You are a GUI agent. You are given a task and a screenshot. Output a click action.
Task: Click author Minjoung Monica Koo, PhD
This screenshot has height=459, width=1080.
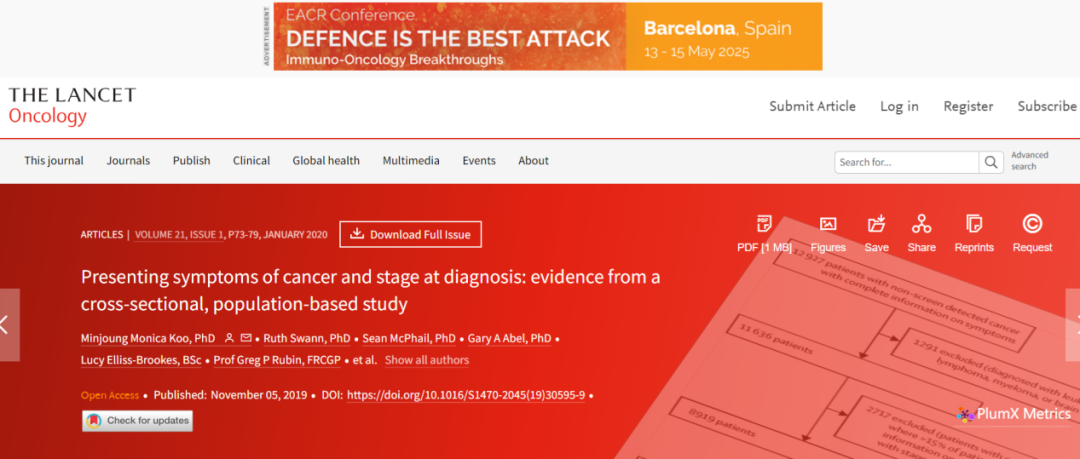pyautogui.click(x=147, y=339)
